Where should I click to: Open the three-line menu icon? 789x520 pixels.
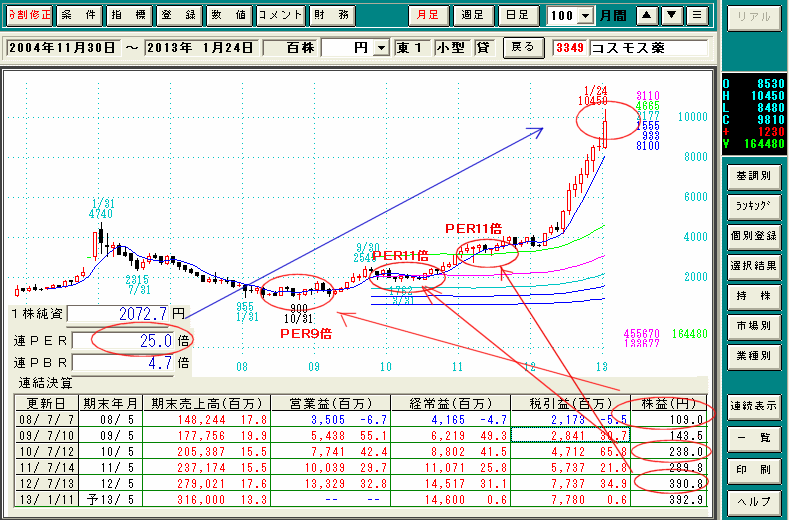696,15
